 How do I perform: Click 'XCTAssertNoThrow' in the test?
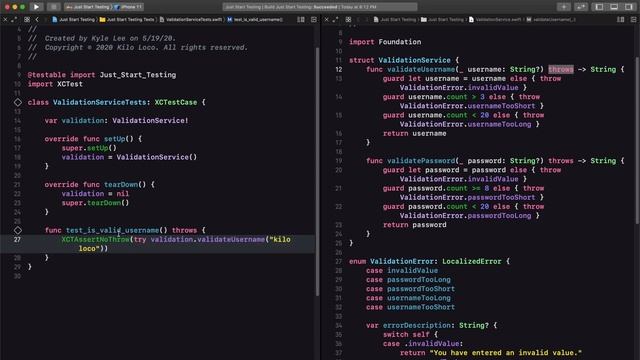pyautogui.click(x=96, y=240)
